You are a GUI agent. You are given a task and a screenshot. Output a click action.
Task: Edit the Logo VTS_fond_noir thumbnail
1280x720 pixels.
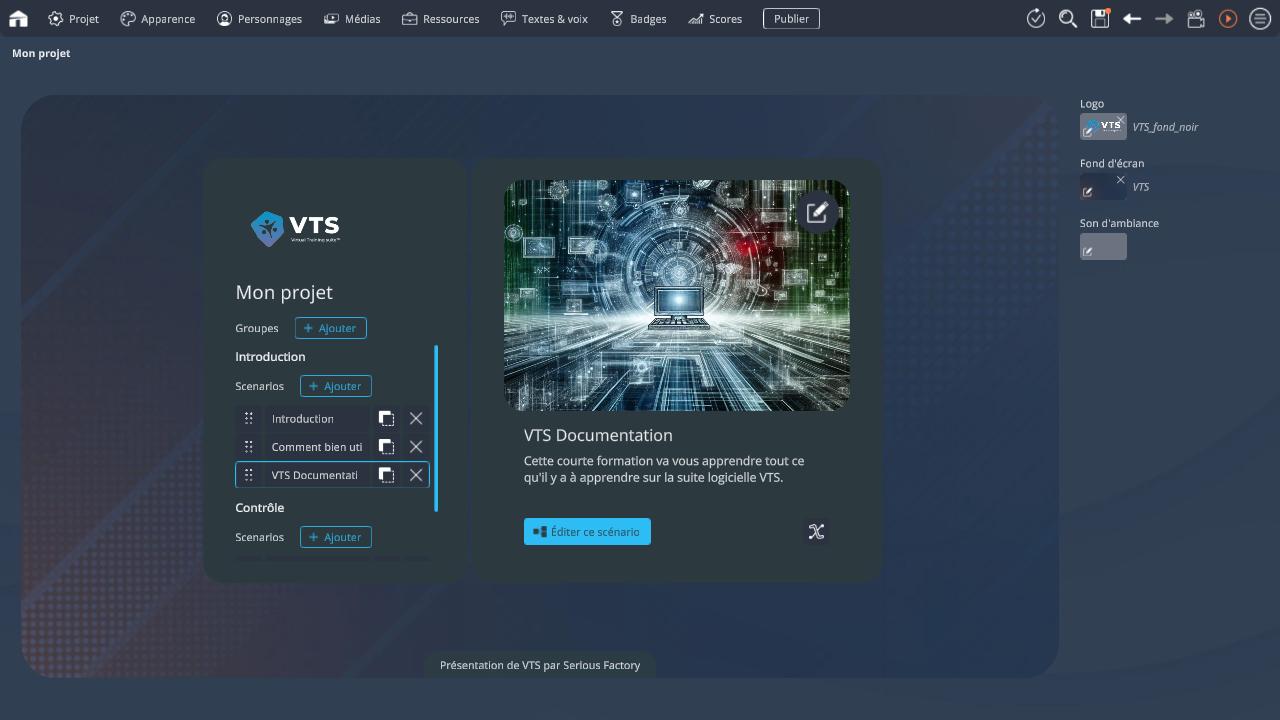pyautogui.click(x=1089, y=131)
